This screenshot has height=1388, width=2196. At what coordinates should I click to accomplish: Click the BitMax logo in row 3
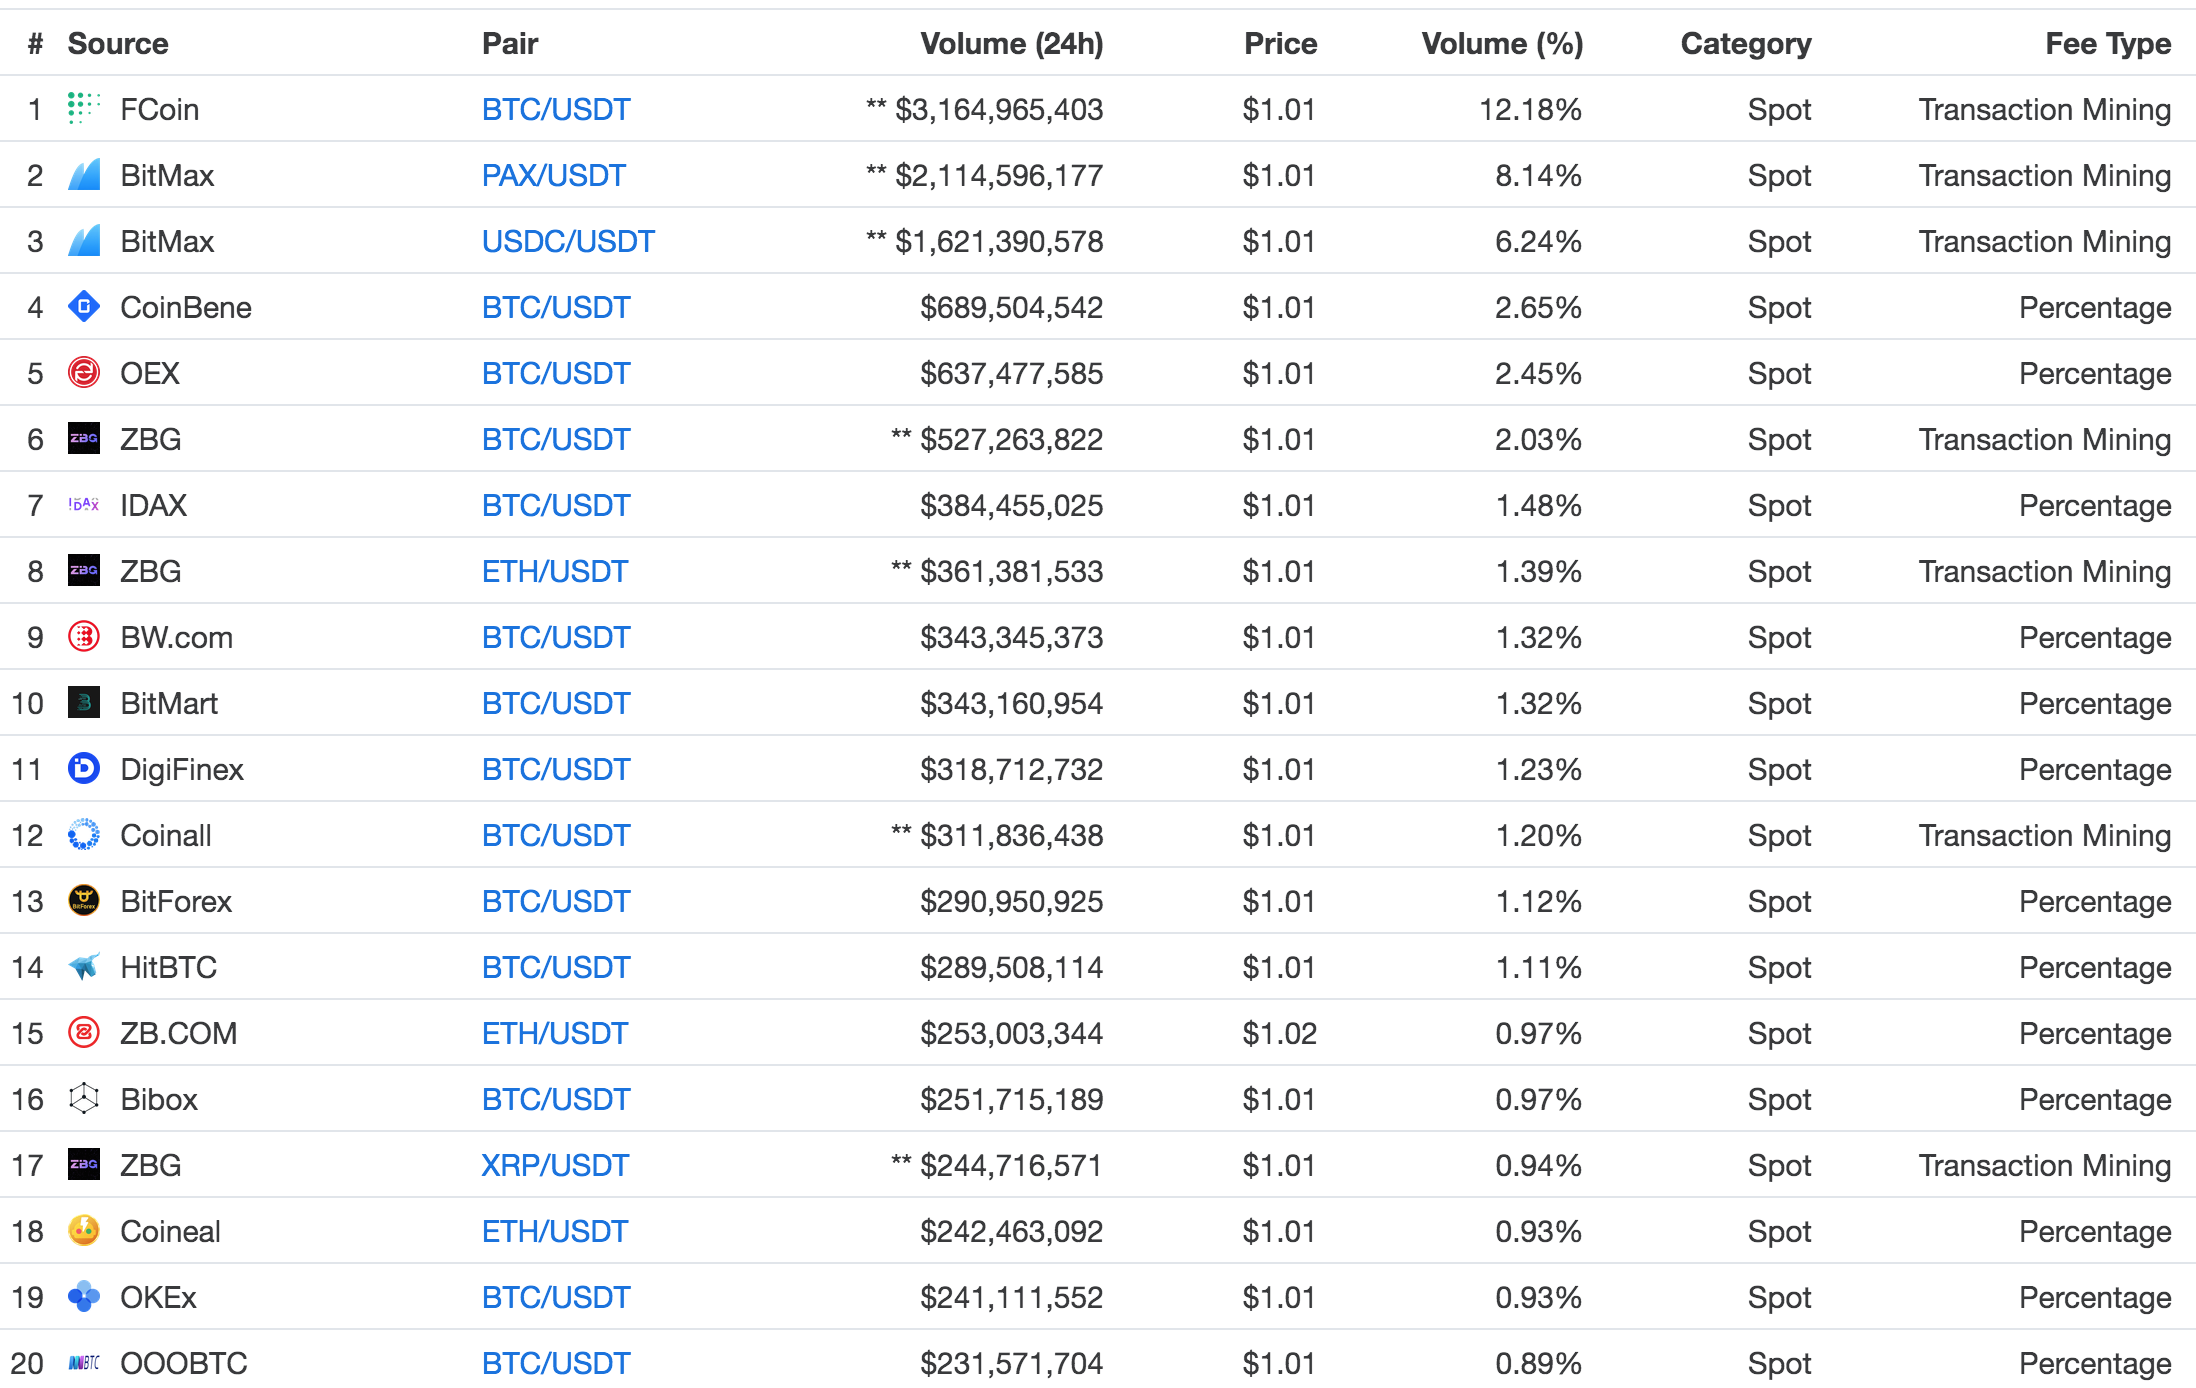click(x=84, y=240)
